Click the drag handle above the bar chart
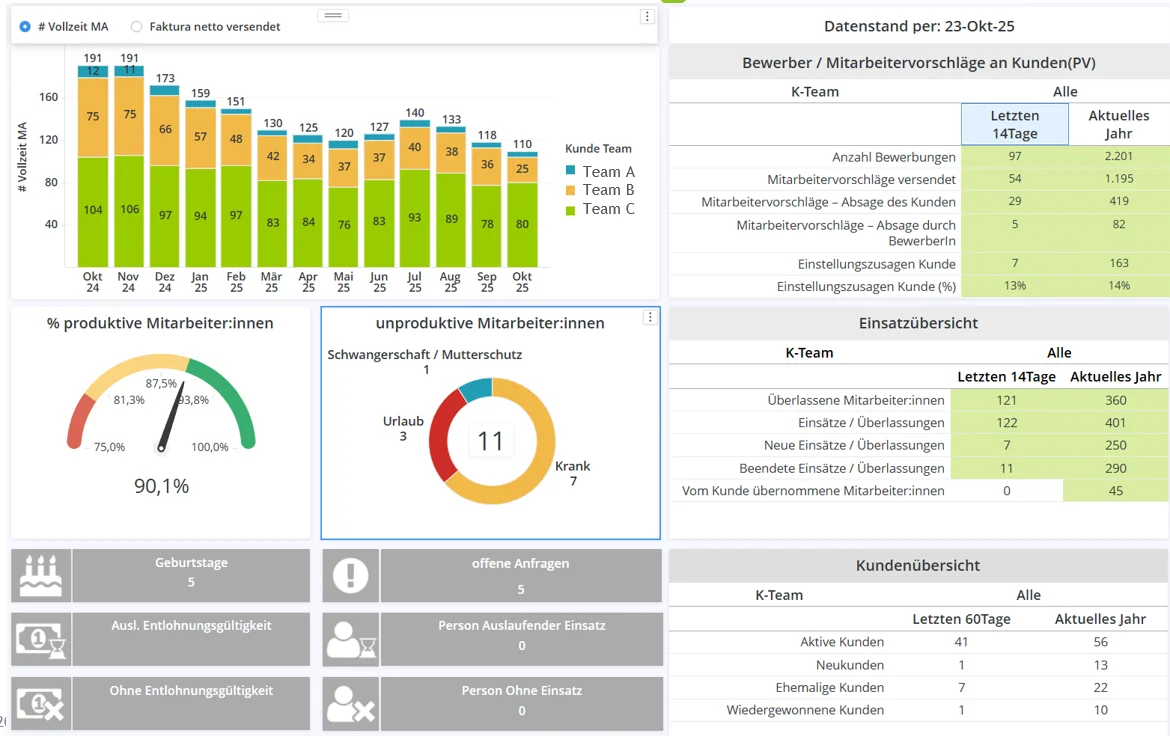Image resolution: width=1170 pixels, height=736 pixels. point(331,15)
